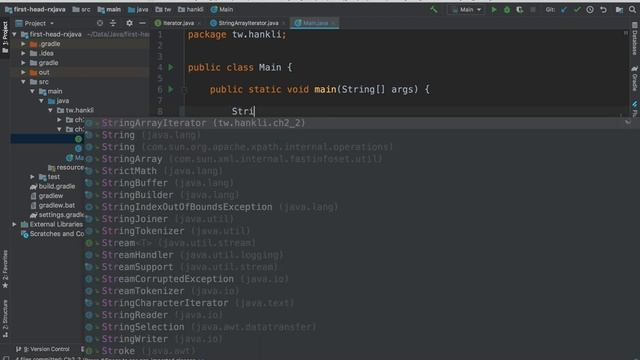The width and height of the screenshot is (640, 360).
Task: Open Search Everywhere magnifier icon
Action: pyautogui.click(x=633, y=9)
